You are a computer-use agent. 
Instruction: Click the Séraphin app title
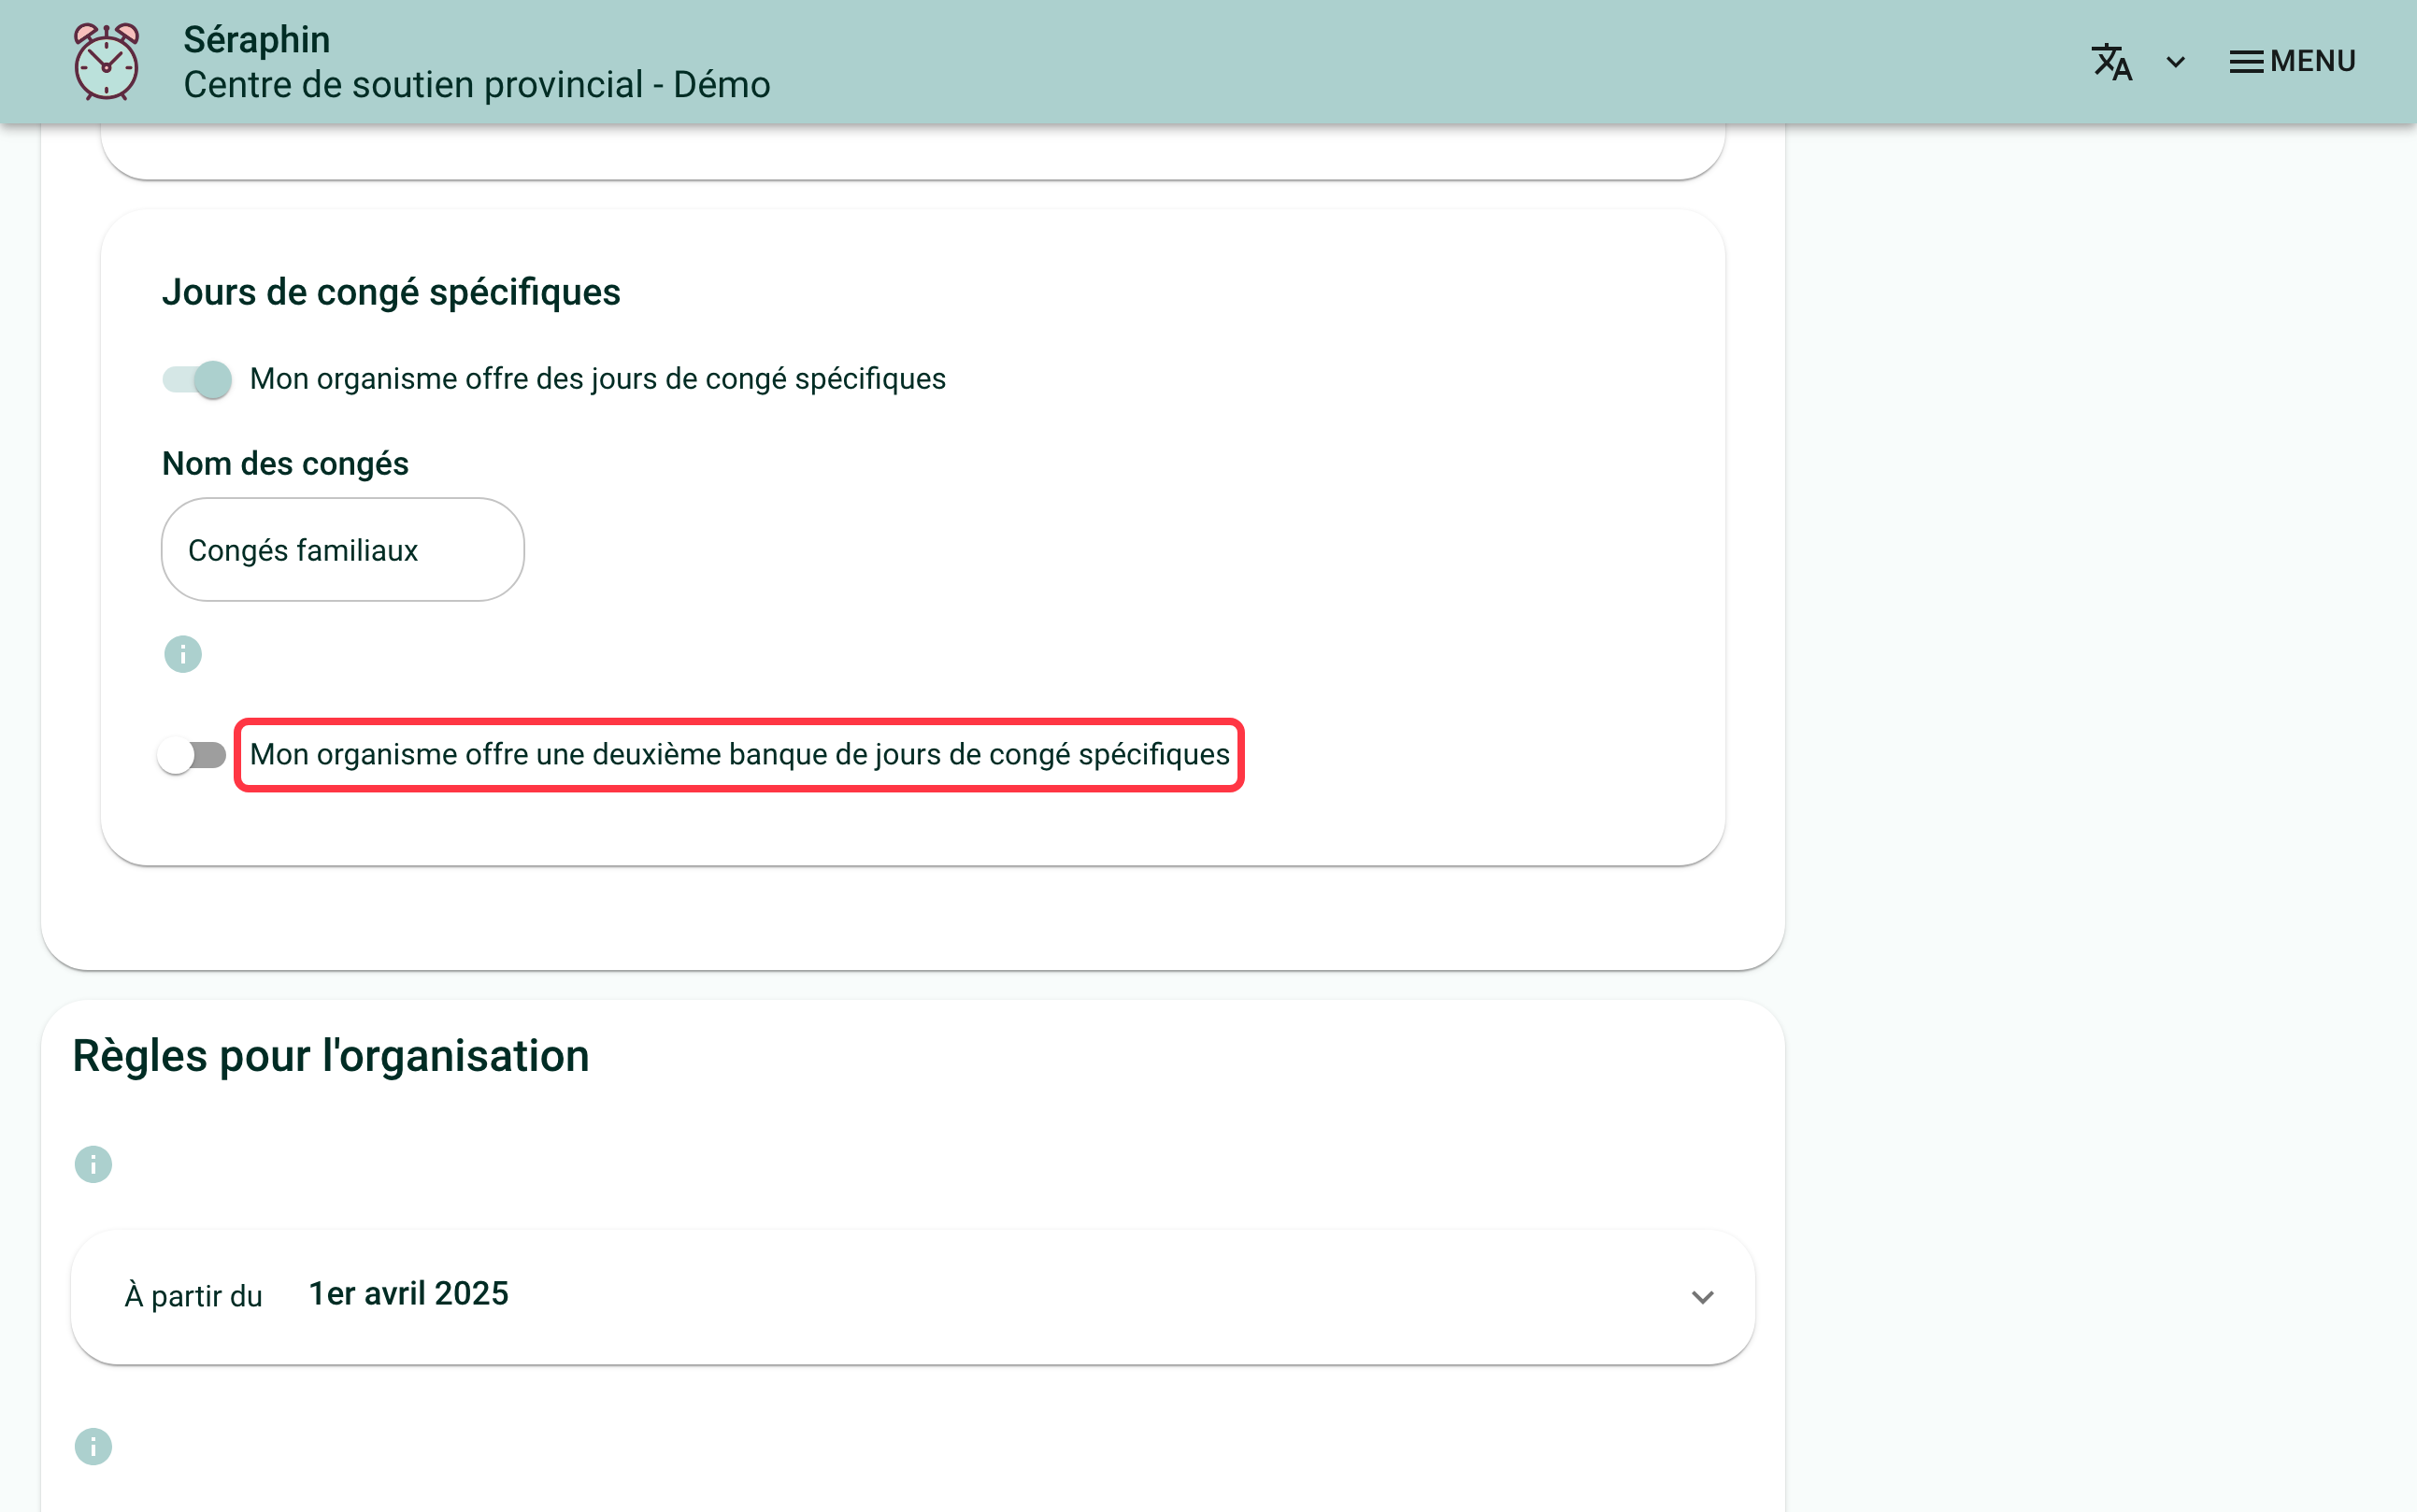tap(256, 39)
